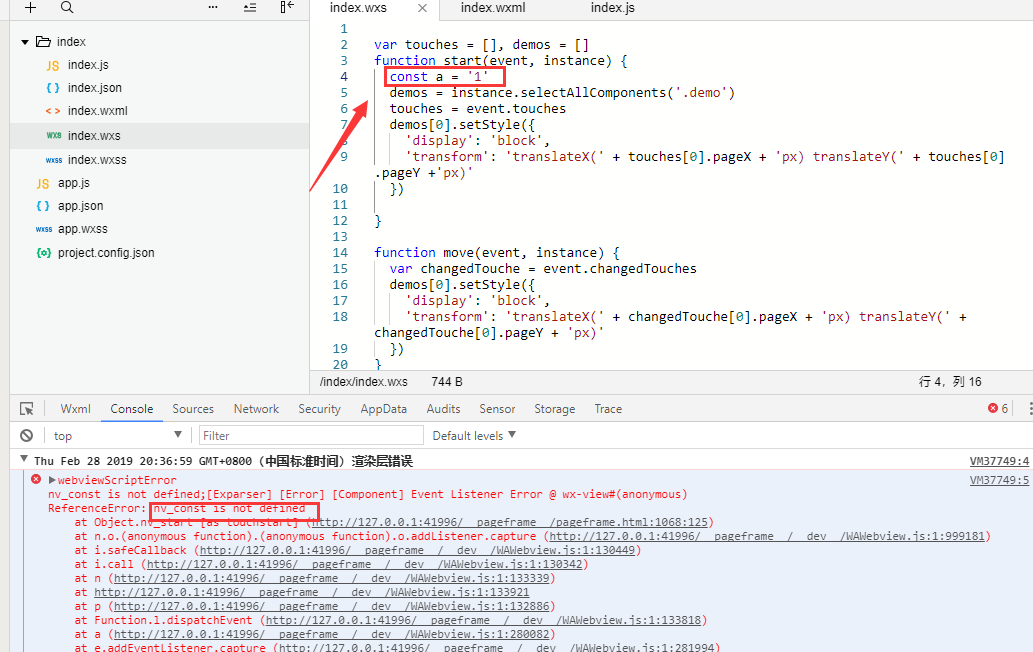Click the braces icon beside index.json
This screenshot has height=652, width=1033.
53,88
